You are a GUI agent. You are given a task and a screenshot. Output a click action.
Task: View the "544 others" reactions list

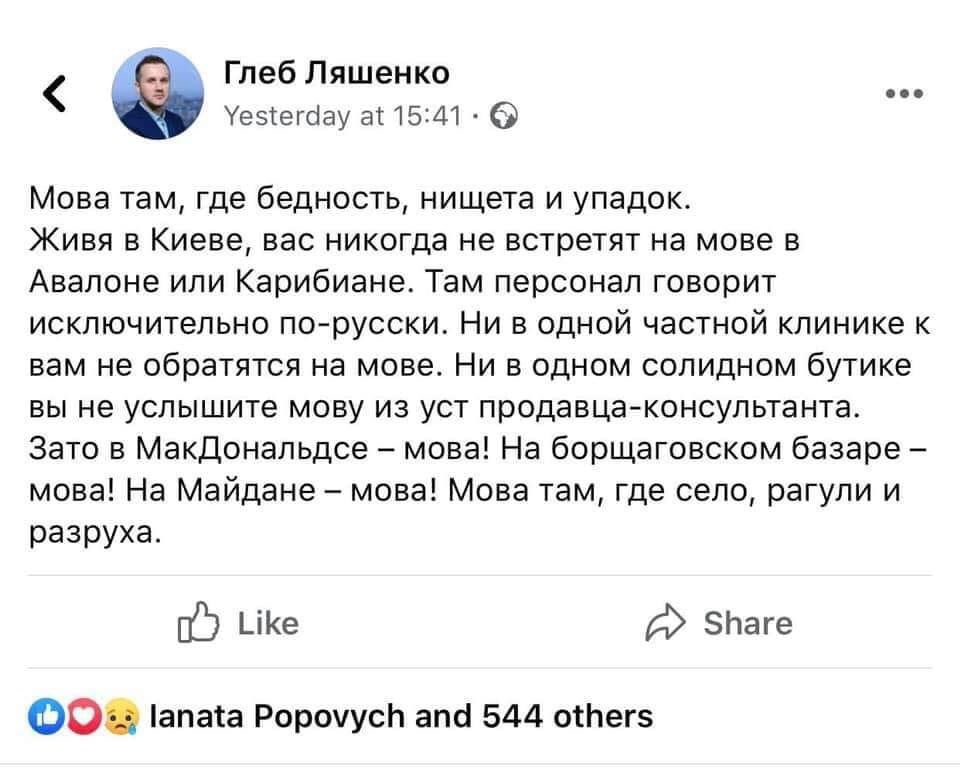(568, 716)
